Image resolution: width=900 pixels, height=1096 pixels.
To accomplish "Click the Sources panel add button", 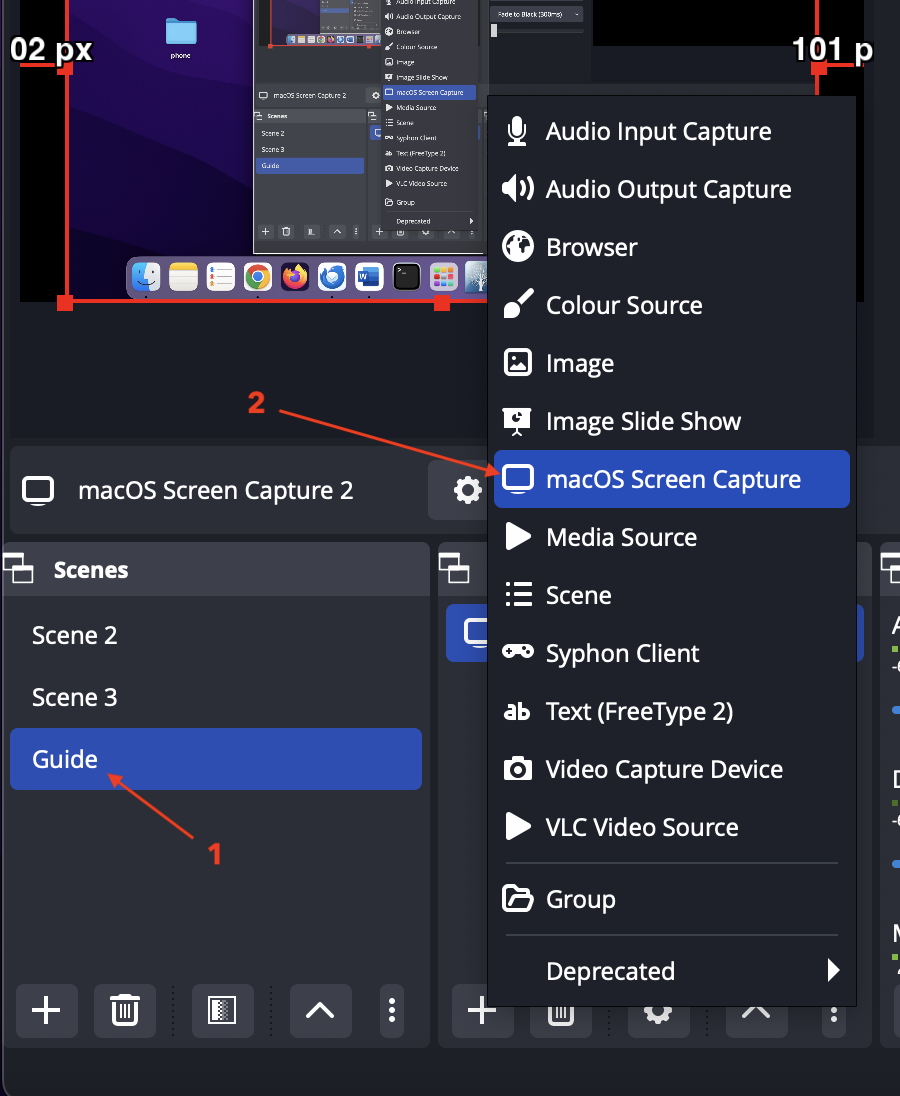I will click(x=481, y=1011).
